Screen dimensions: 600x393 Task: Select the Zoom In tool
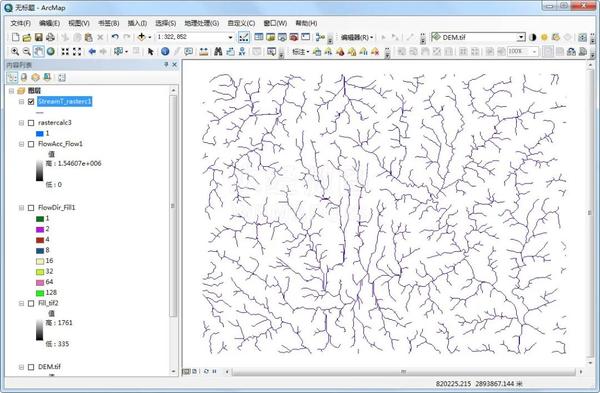(15, 51)
